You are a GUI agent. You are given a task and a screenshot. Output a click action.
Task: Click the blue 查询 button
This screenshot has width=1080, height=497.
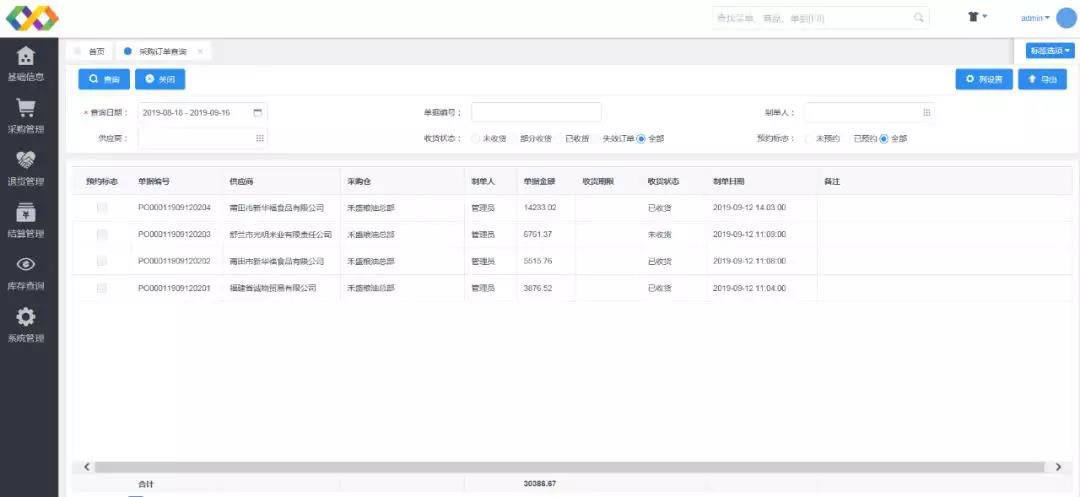point(104,79)
